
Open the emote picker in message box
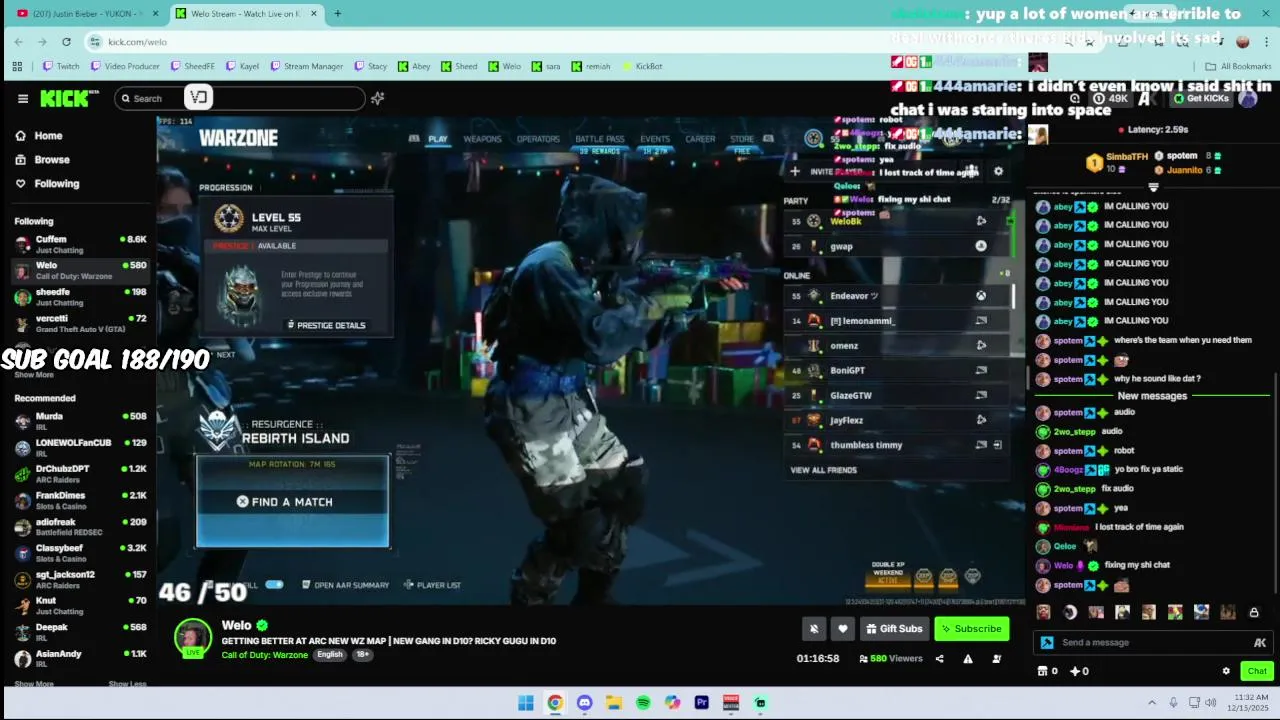tap(1260, 643)
